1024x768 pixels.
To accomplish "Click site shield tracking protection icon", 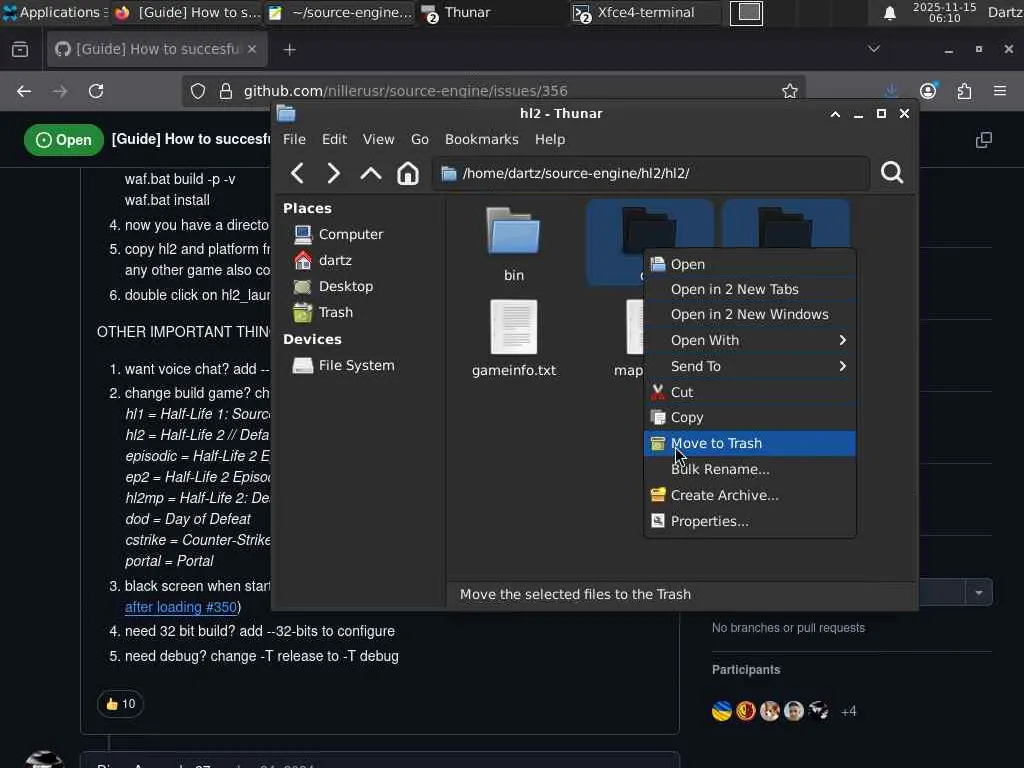I will click(x=198, y=91).
